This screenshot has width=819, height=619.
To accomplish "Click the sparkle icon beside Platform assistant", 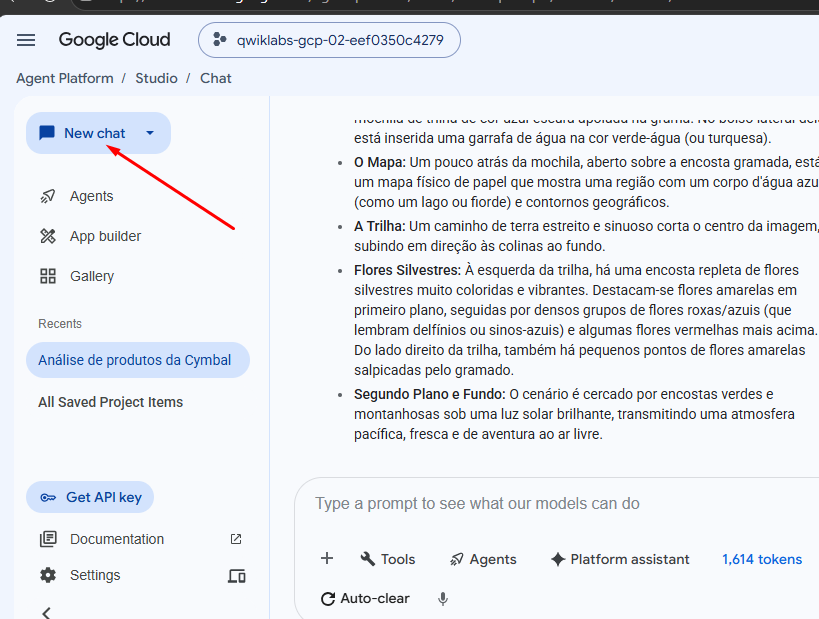I will point(558,559).
